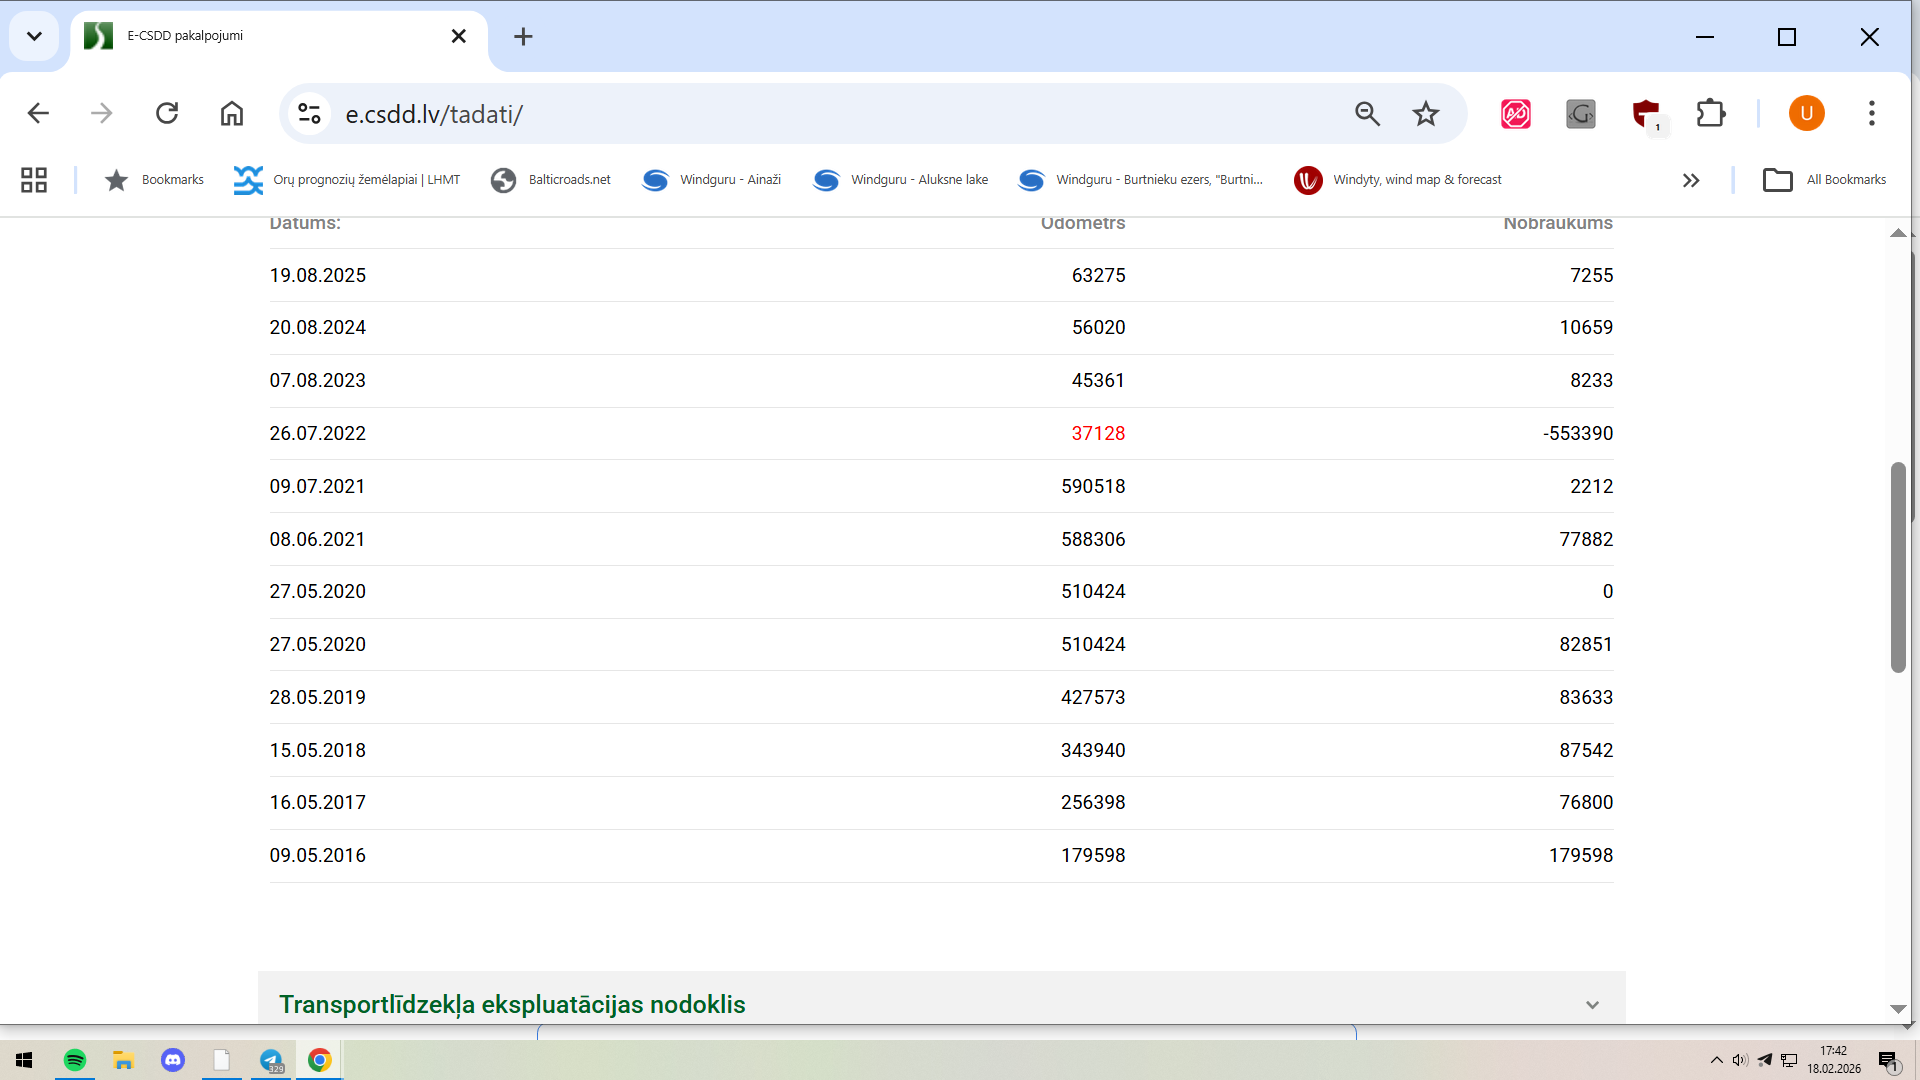Open the red shield extension icon
This screenshot has height=1080, width=1920.
[1645, 113]
